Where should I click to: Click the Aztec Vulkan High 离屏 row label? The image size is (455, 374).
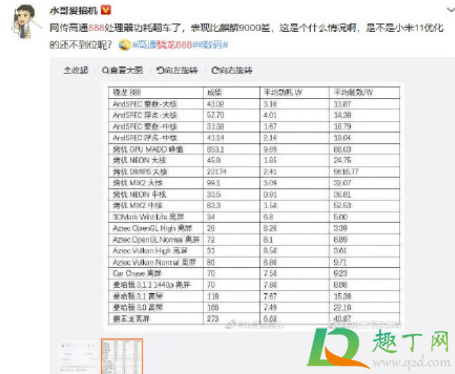[150, 251]
